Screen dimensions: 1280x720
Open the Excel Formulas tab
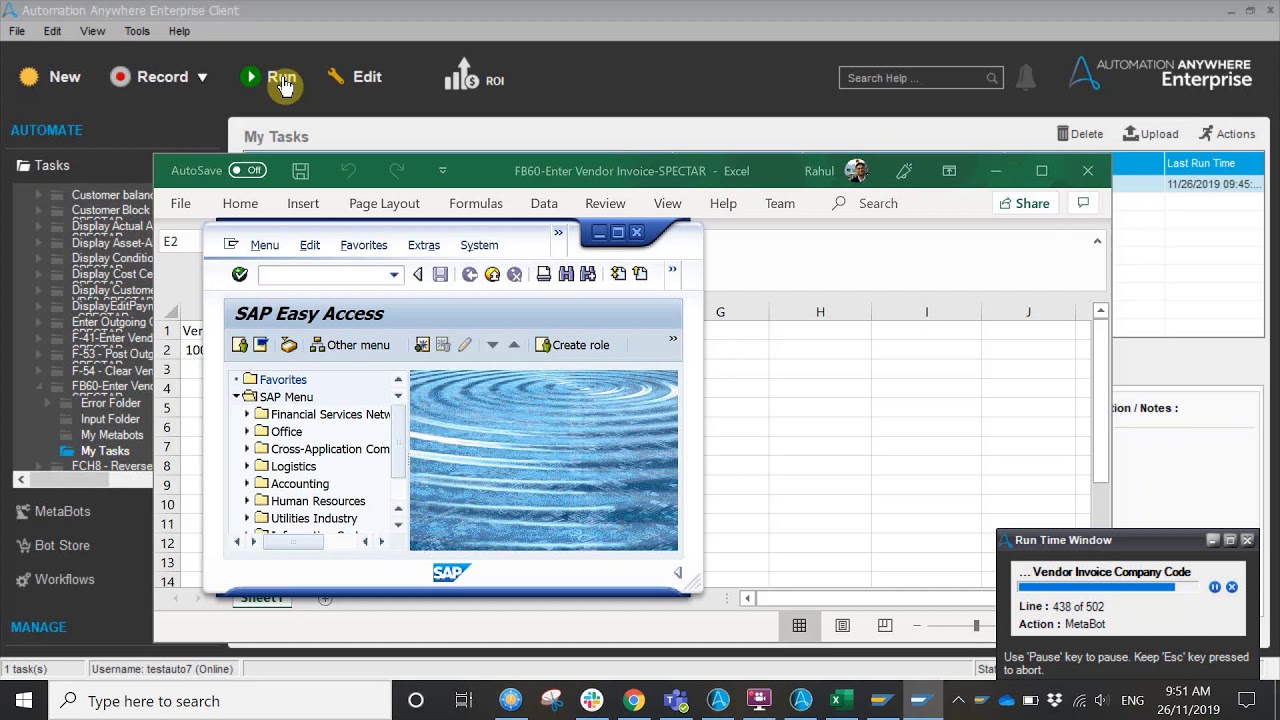pyautogui.click(x=476, y=203)
